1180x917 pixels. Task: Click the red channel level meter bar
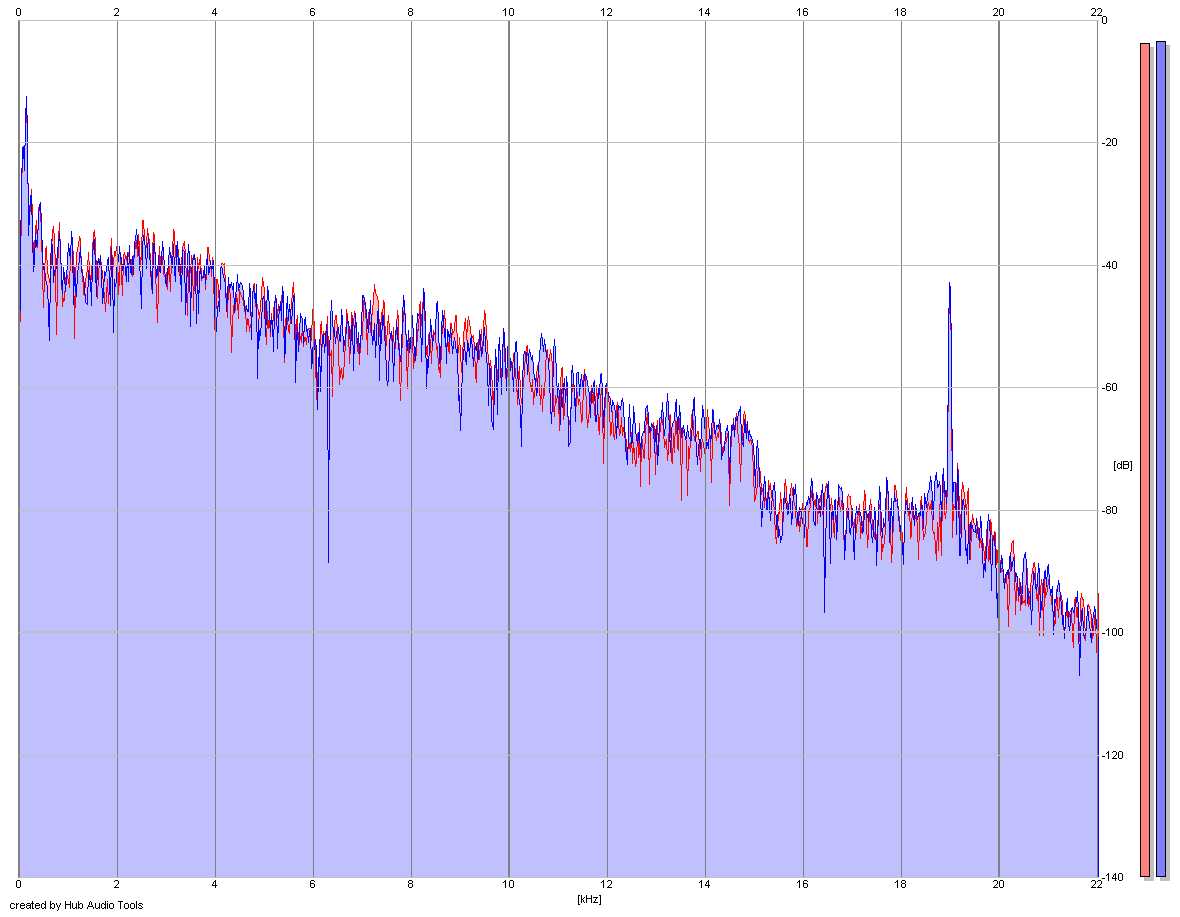(x=1145, y=460)
